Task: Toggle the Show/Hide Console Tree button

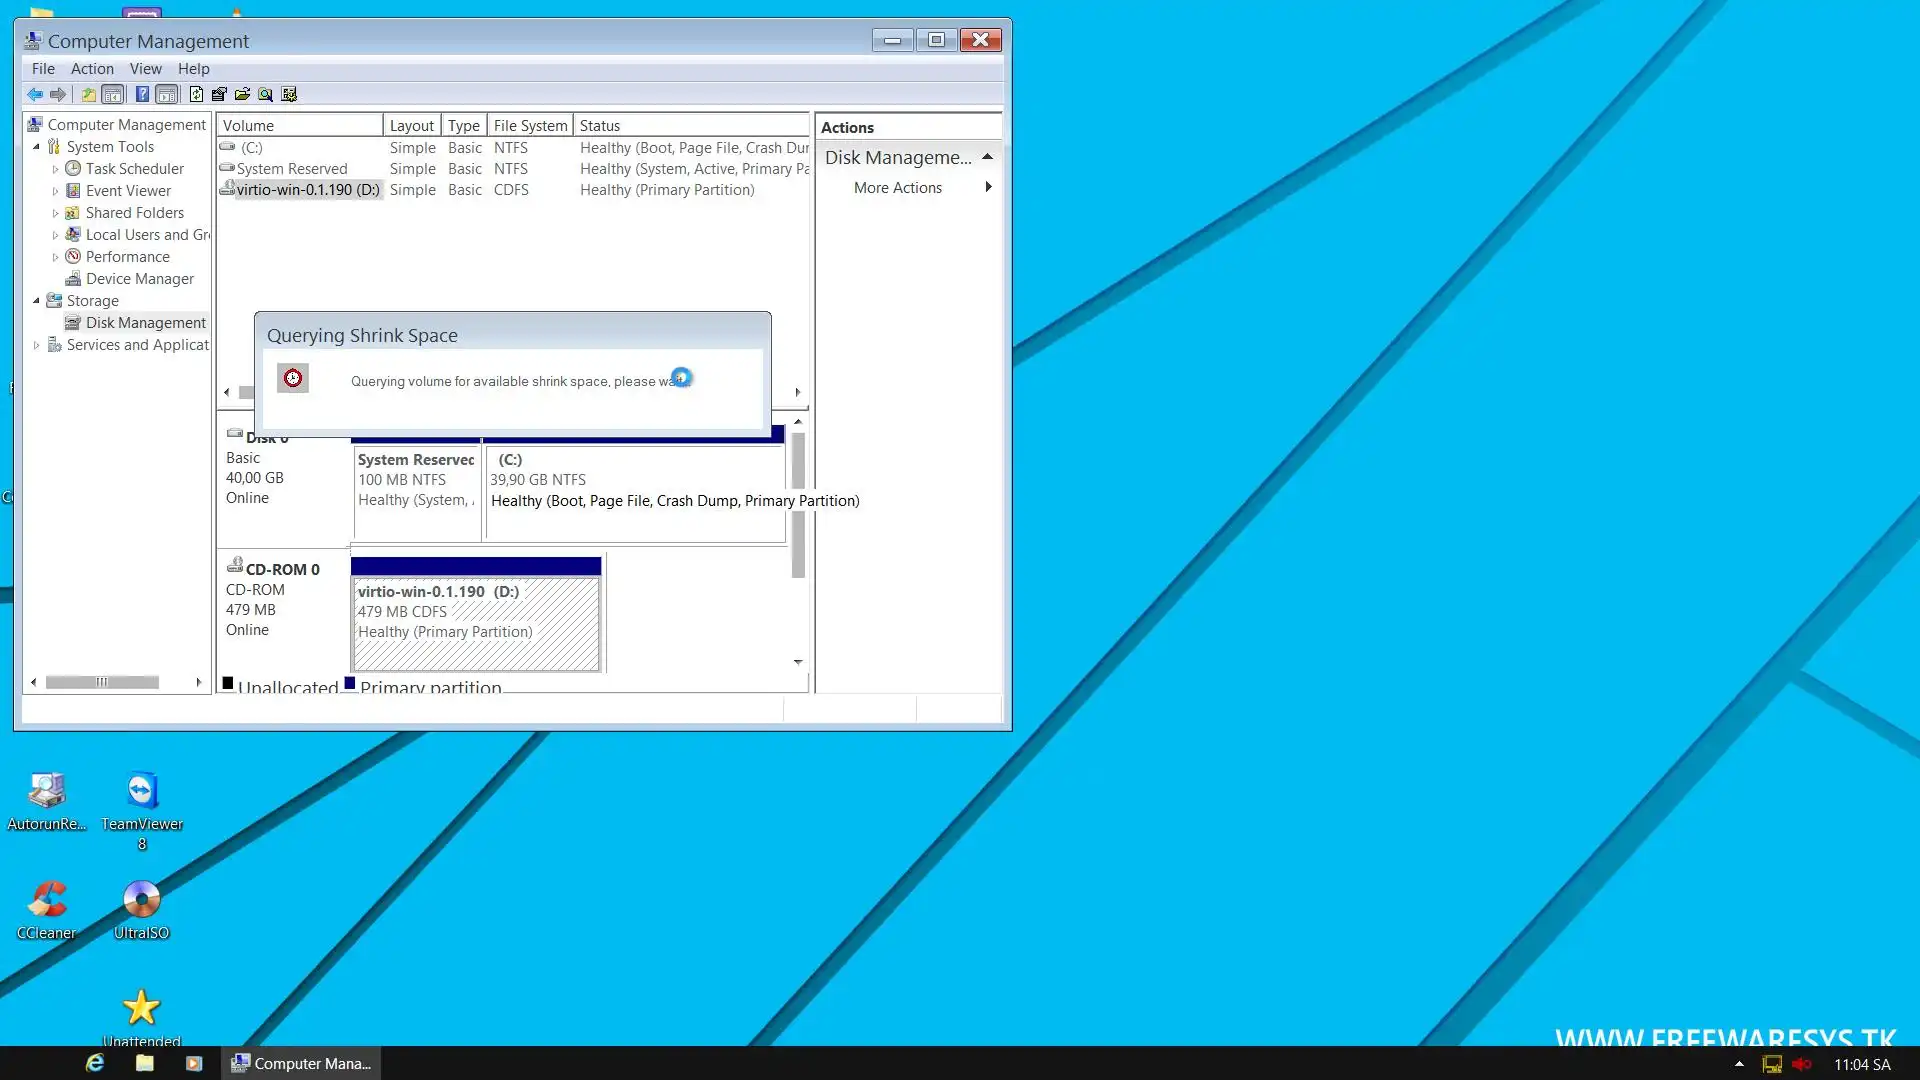Action: tap(113, 94)
